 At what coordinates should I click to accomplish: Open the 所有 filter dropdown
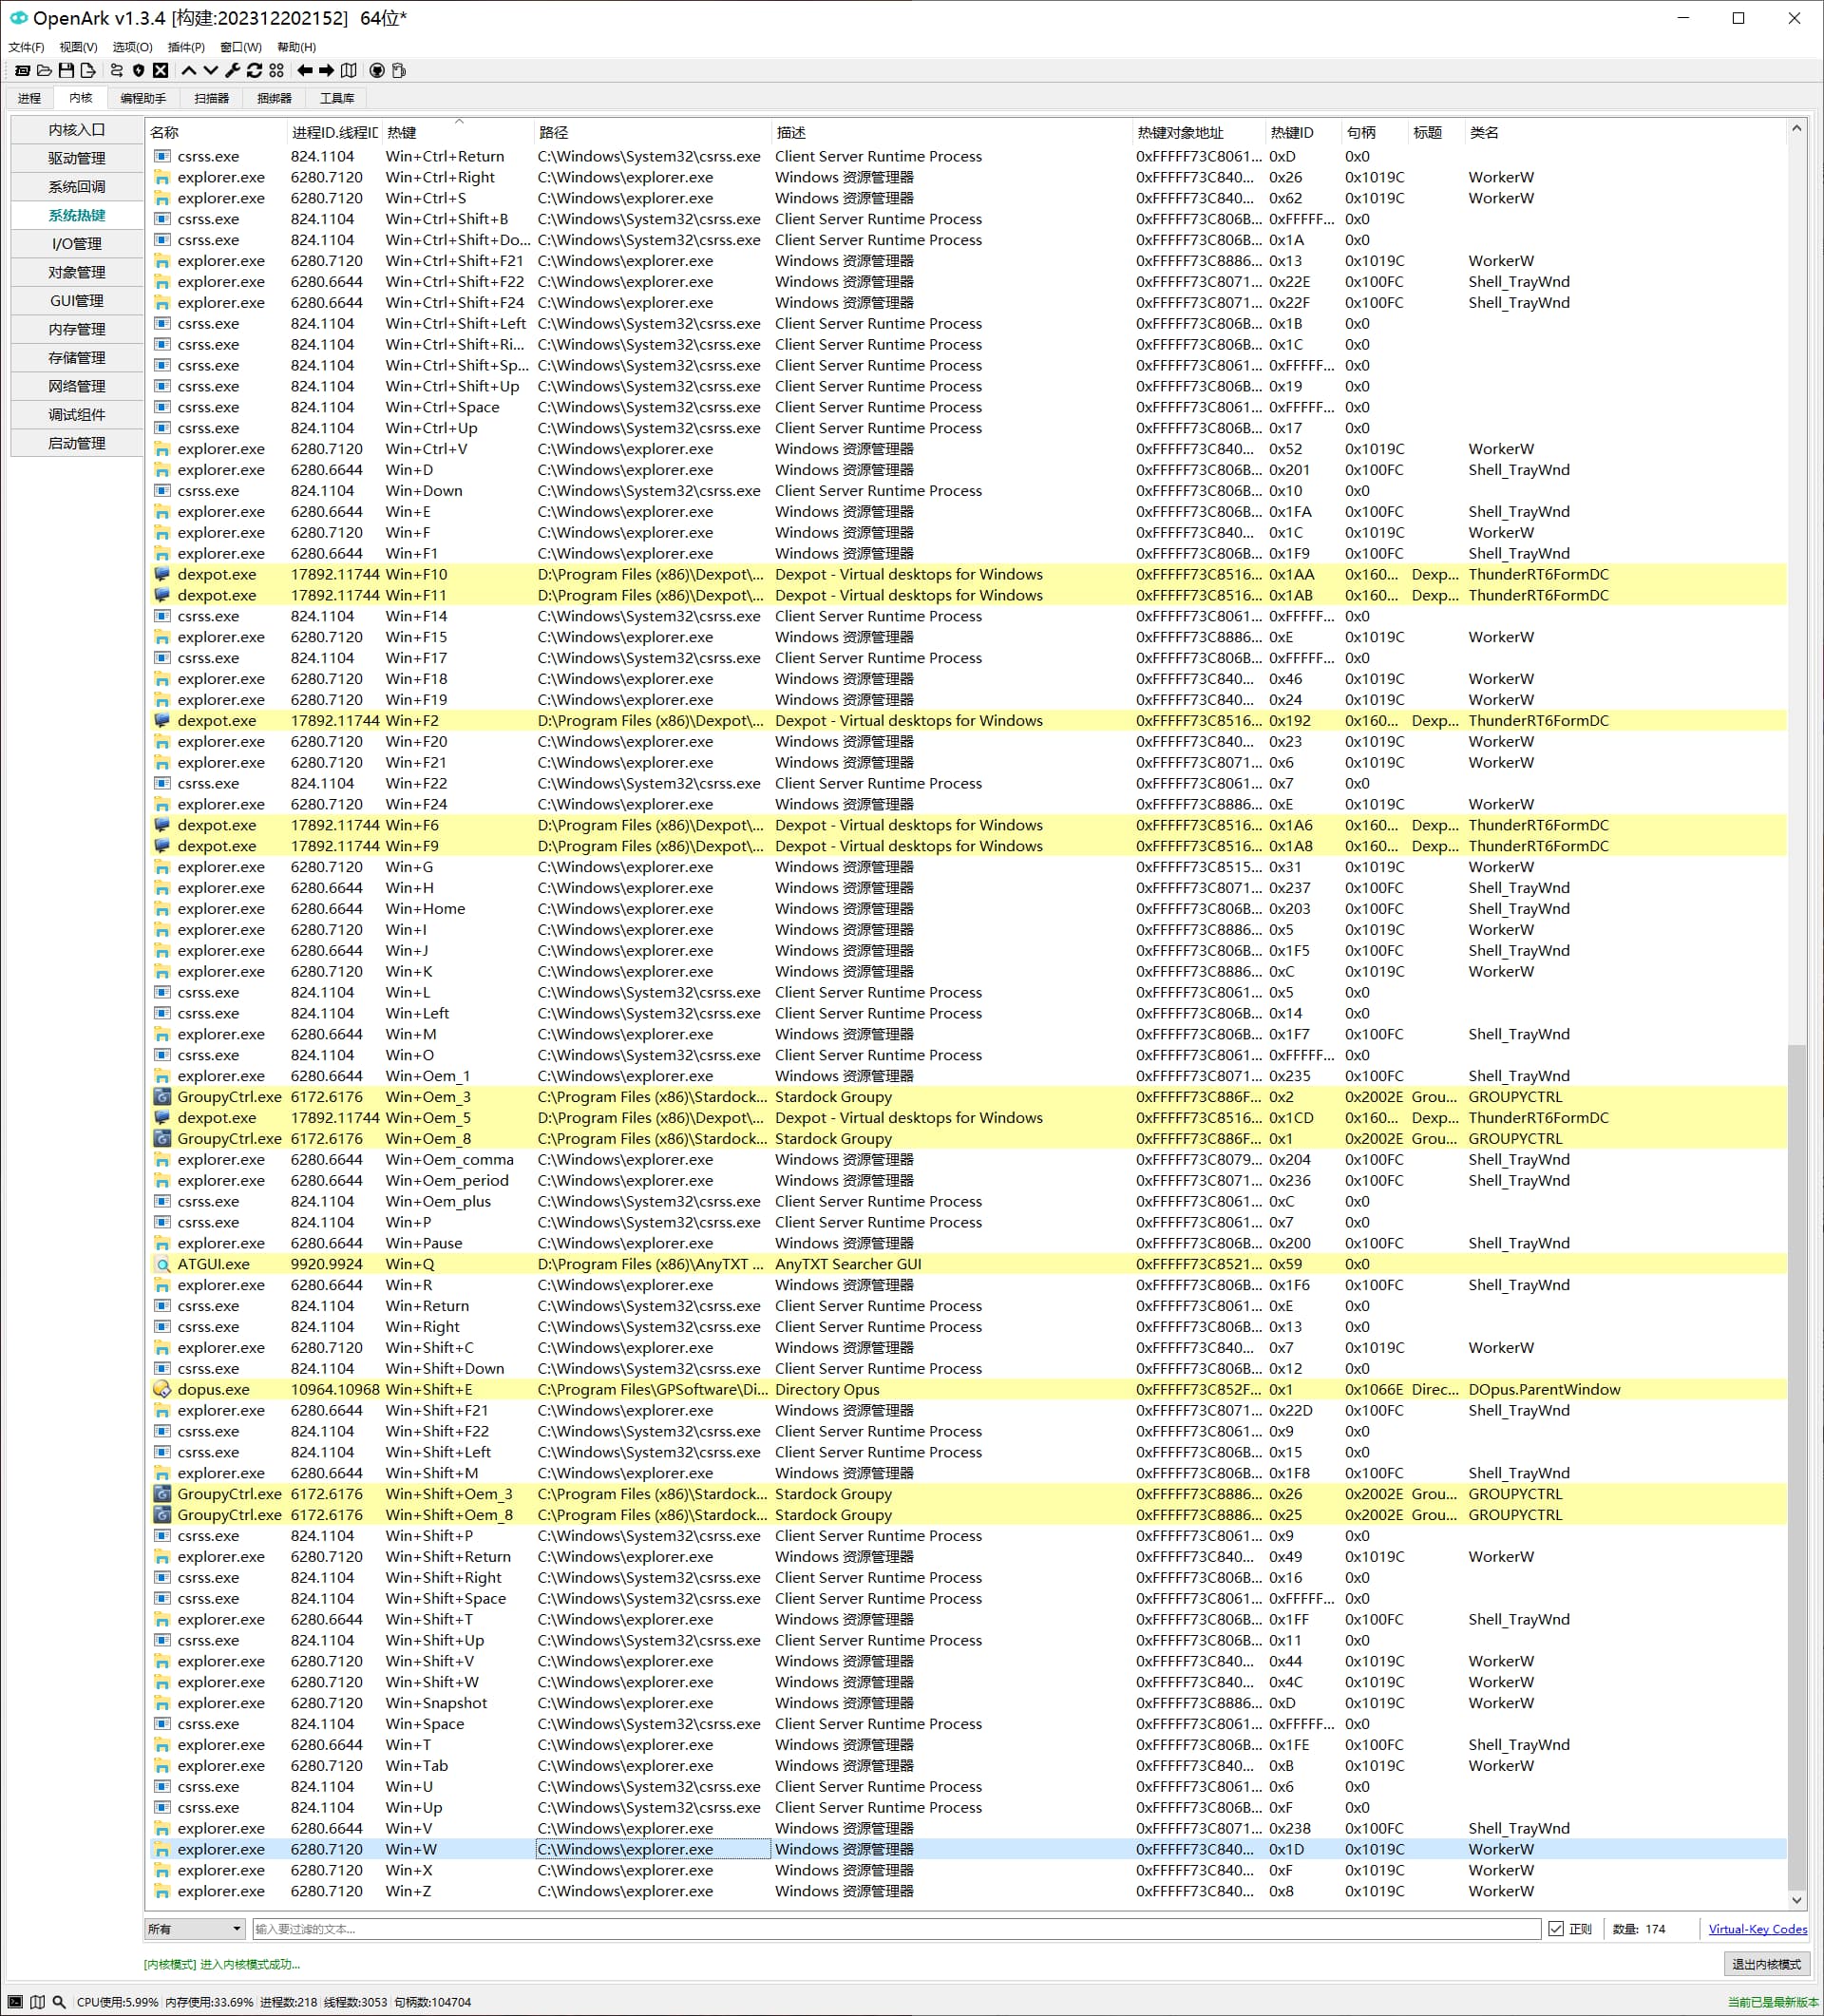(195, 1929)
